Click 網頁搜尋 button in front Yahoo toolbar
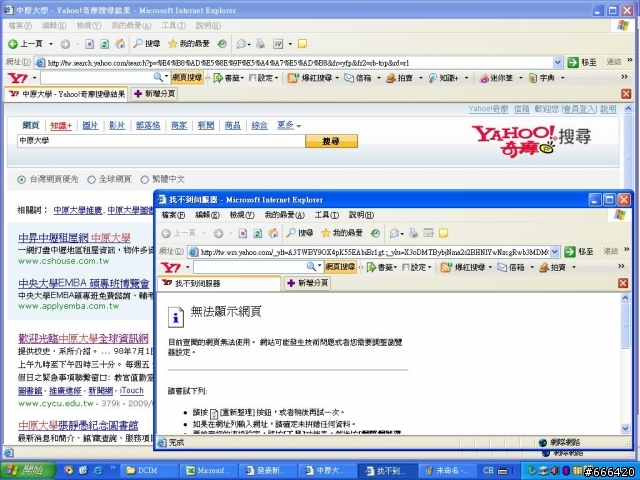The height and width of the screenshot is (480, 640). click(x=340, y=267)
